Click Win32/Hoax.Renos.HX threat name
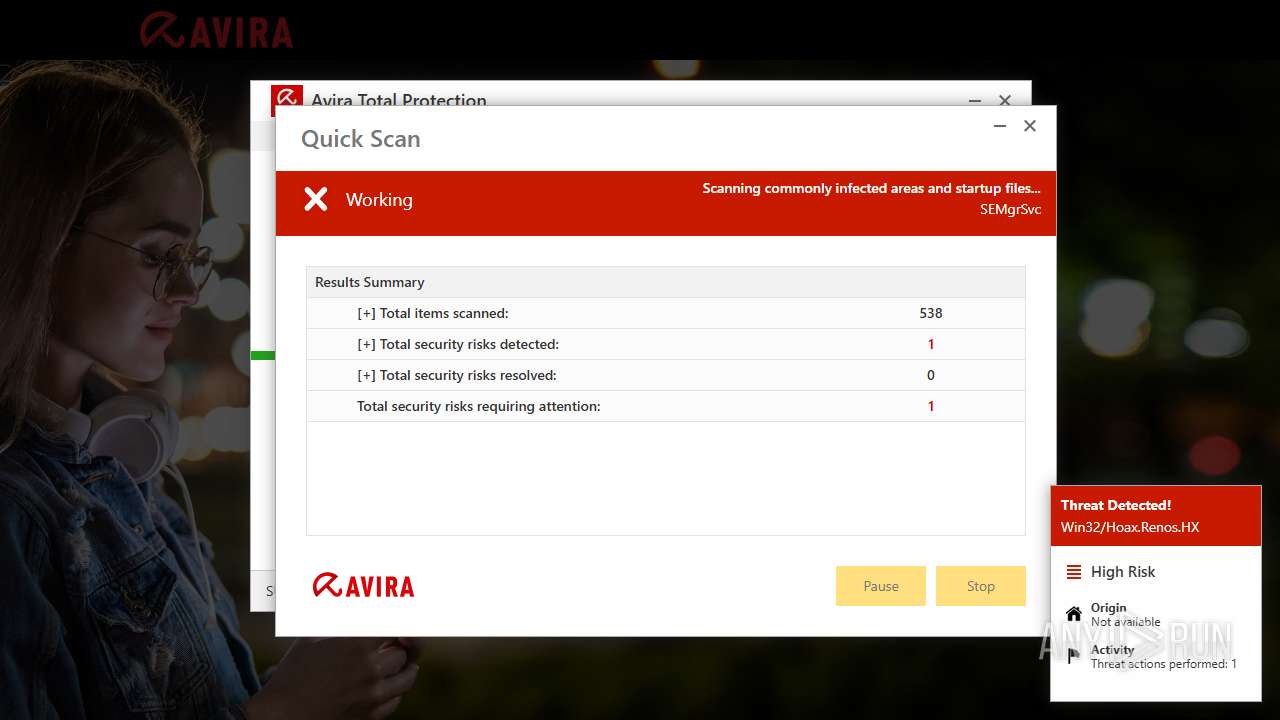This screenshot has height=720, width=1280. click(x=1130, y=527)
